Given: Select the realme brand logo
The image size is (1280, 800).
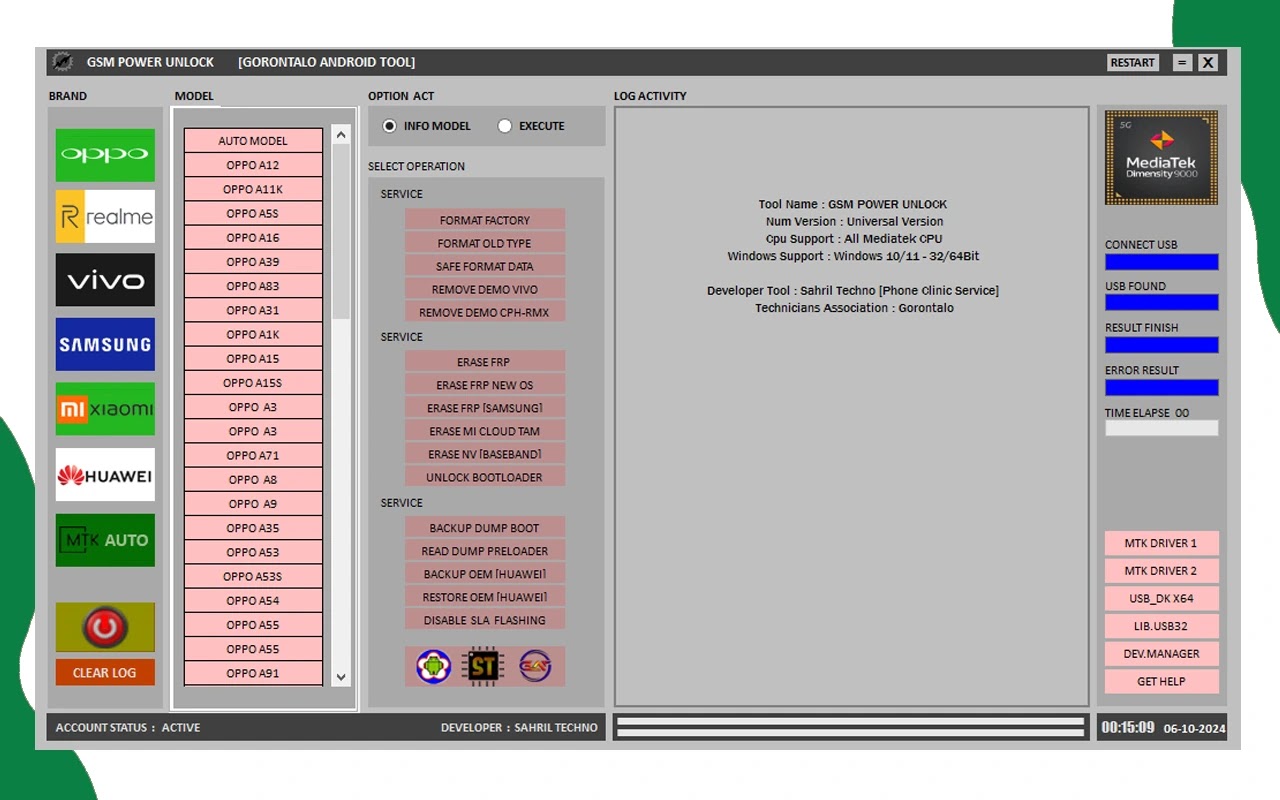Looking at the screenshot, I should pos(105,216).
